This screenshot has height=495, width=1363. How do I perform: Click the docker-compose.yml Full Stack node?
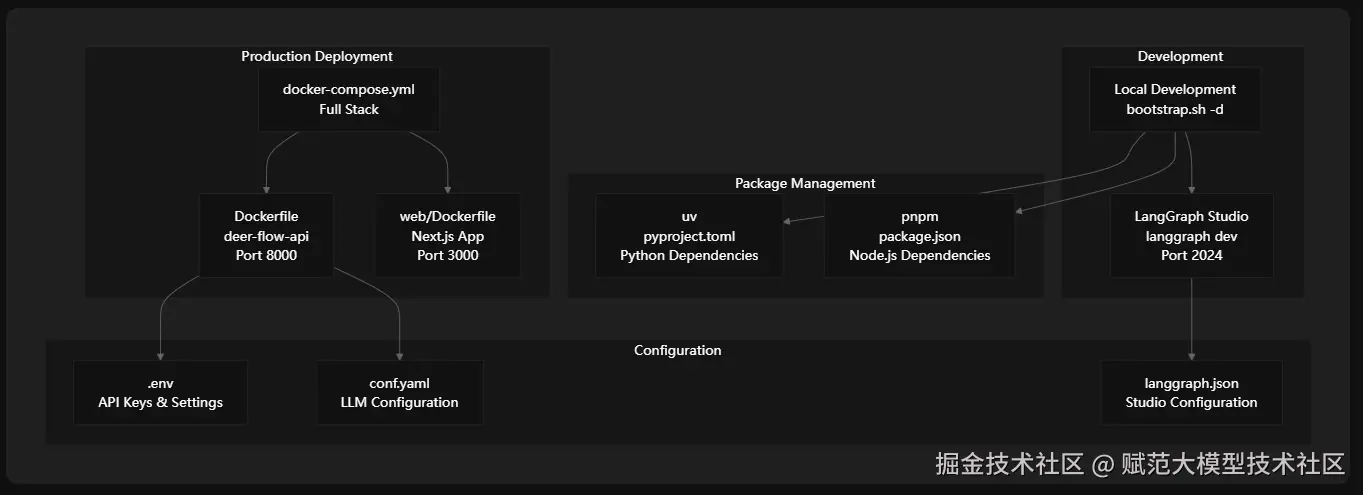click(348, 100)
